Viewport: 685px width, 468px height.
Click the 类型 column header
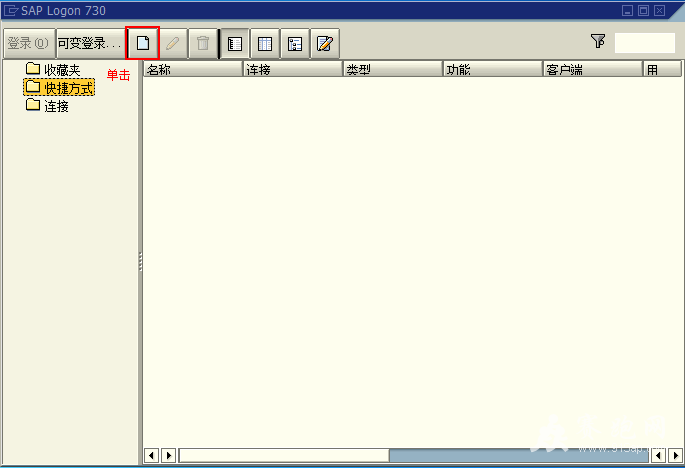point(393,69)
